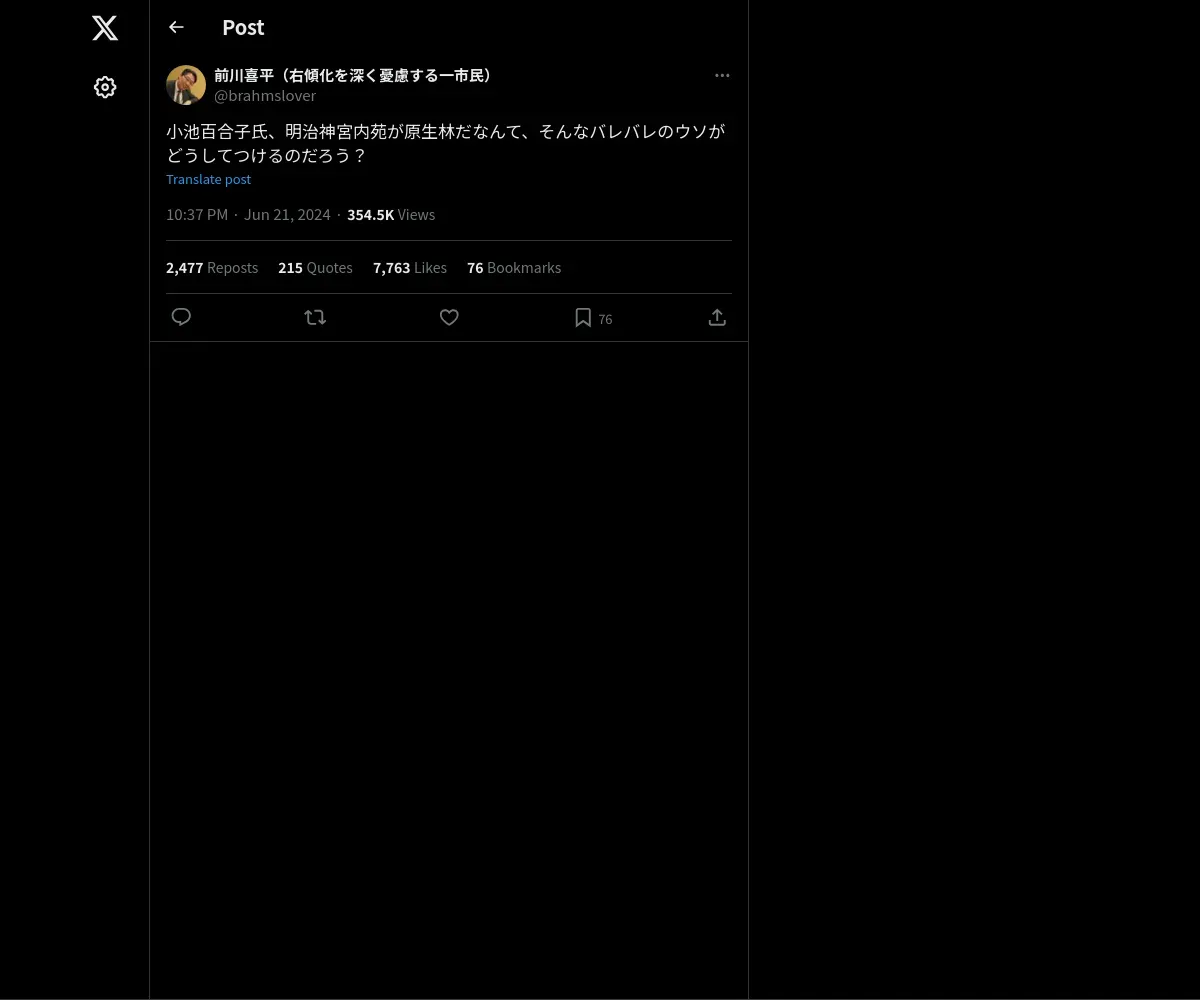View the 2,477 Reposts list

coord(212,268)
